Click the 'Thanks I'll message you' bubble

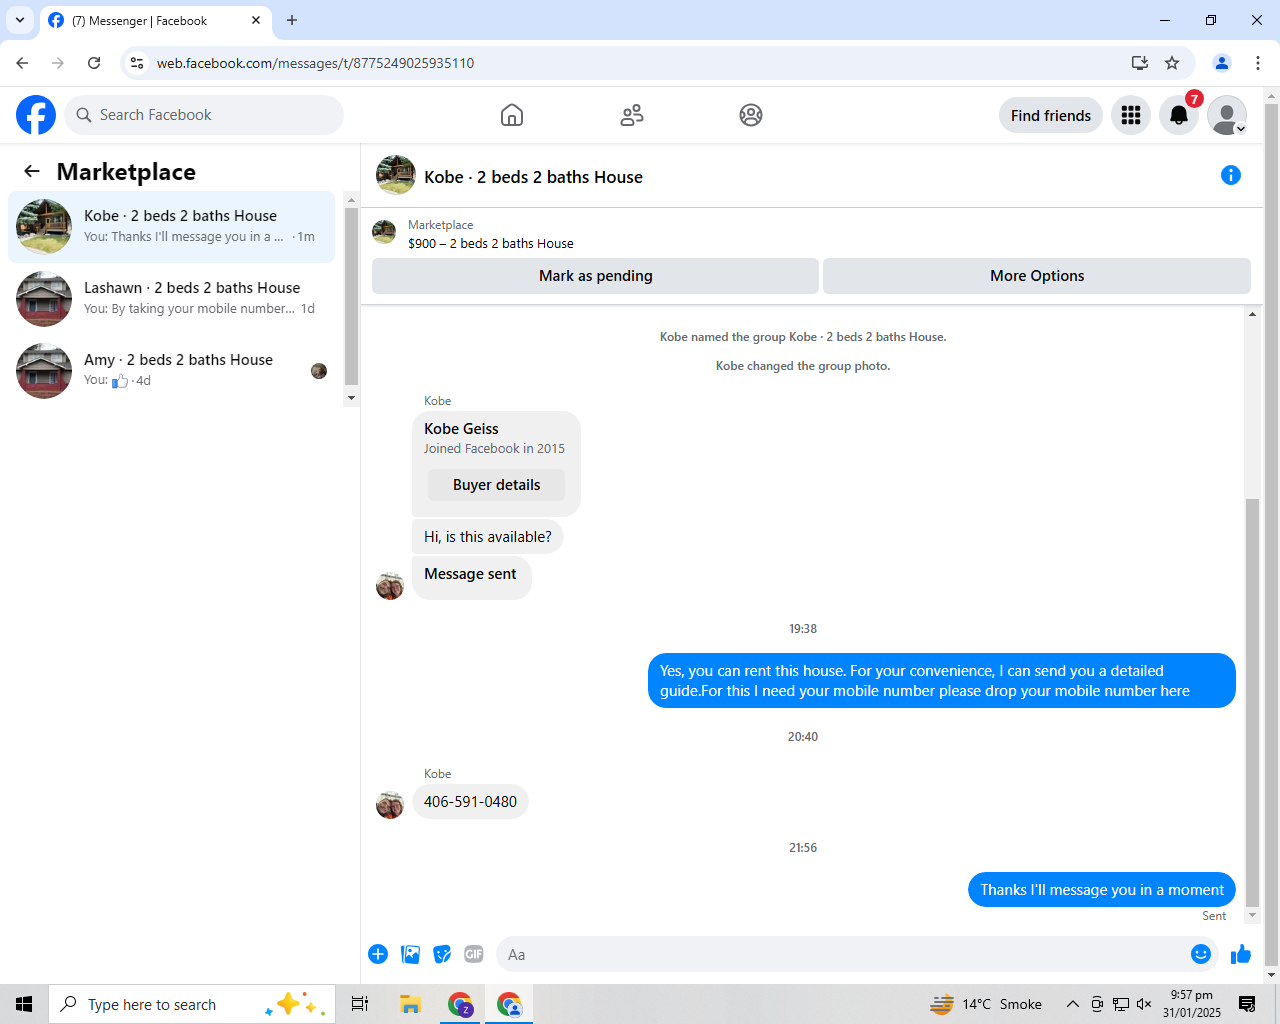pyautogui.click(x=1102, y=890)
